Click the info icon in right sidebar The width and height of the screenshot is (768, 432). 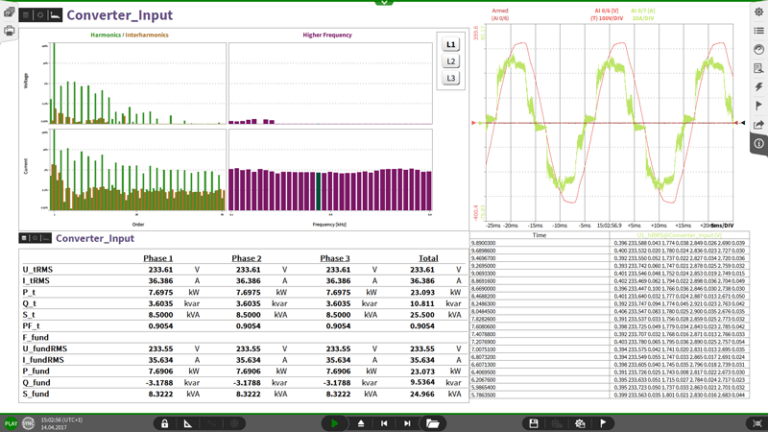pyautogui.click(x=758, y=144)
